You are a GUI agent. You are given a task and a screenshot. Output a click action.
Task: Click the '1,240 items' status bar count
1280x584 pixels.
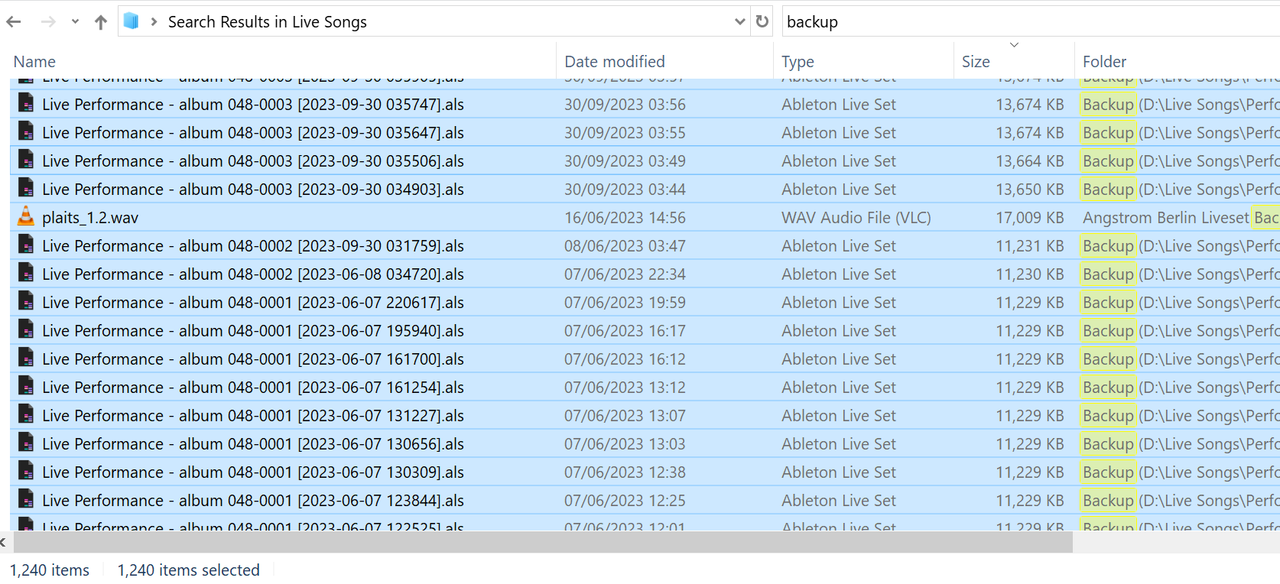coord(49,570)
